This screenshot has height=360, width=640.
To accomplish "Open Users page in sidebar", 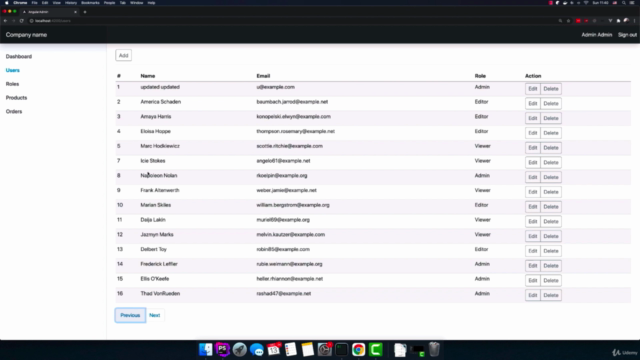I will tap(13, 70).
